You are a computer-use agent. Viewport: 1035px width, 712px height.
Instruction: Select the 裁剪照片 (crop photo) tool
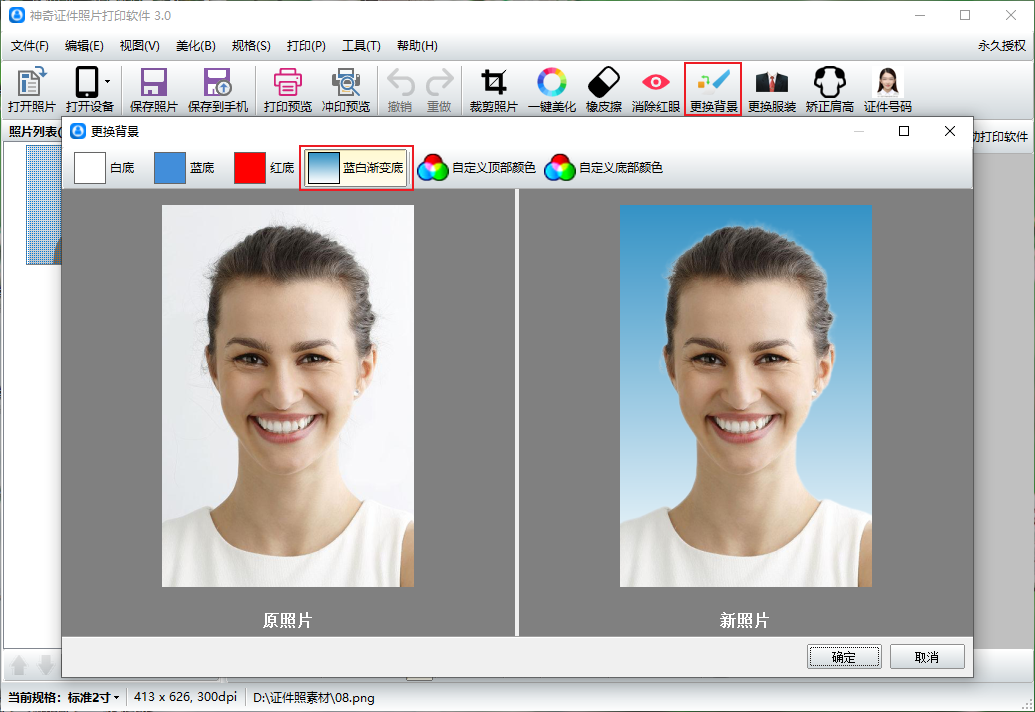point(493,89)
